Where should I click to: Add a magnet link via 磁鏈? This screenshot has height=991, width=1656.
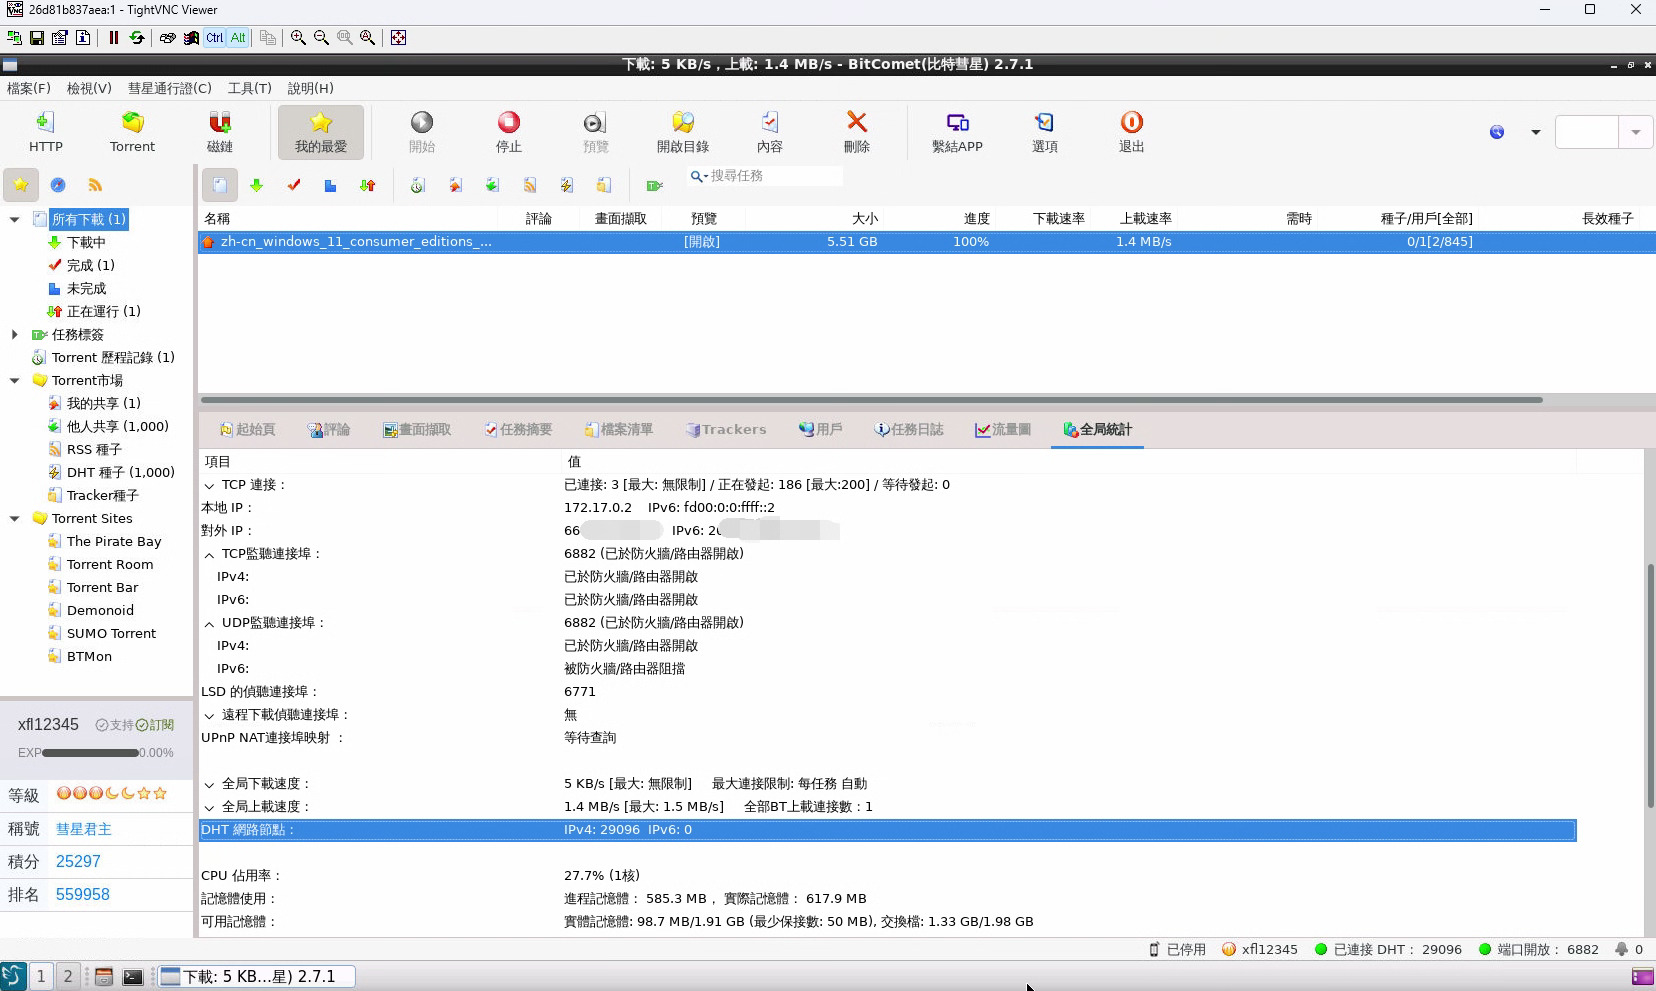(220, 131)
